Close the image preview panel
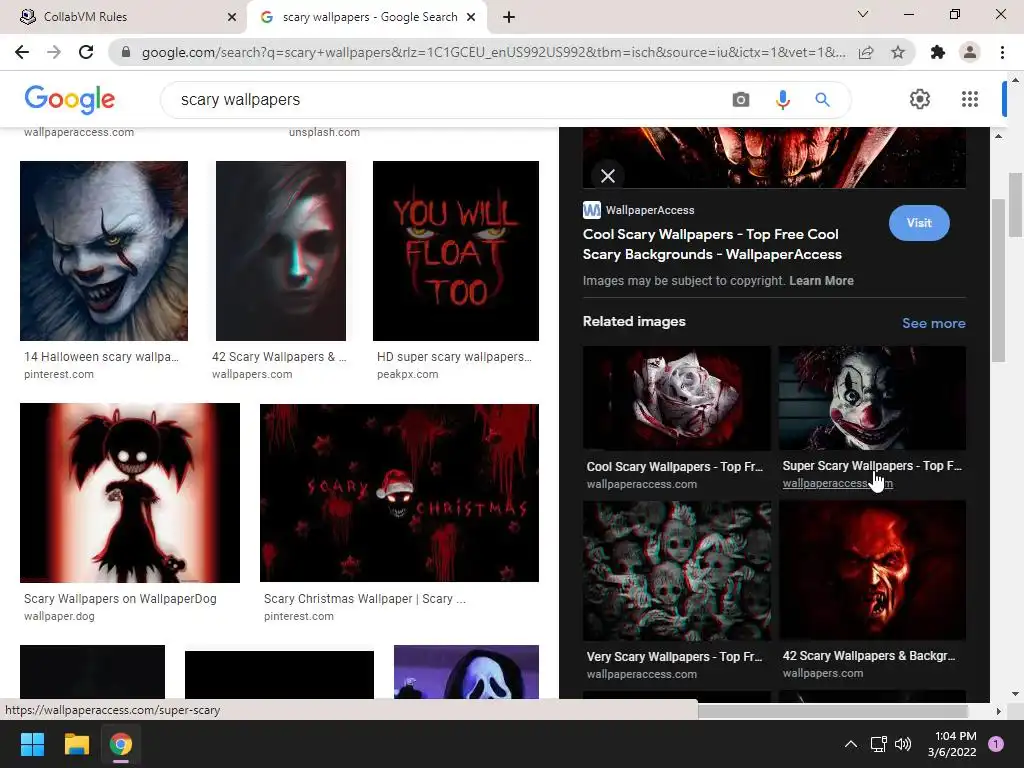This screenshot has width=1024, height=768. 608,176
